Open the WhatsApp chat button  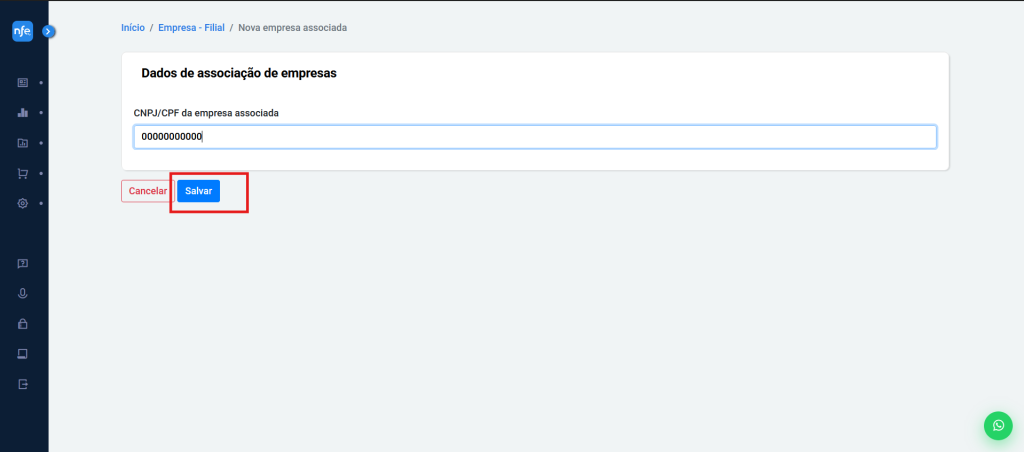(x=998, y=425)
